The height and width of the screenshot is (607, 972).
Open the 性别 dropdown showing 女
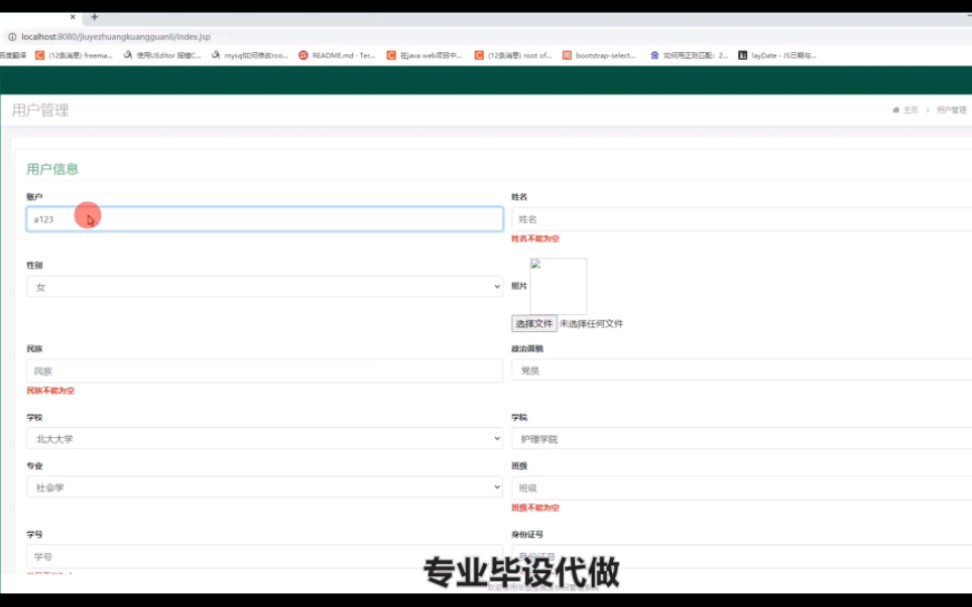pyautogui.click(x=264, y=286)
